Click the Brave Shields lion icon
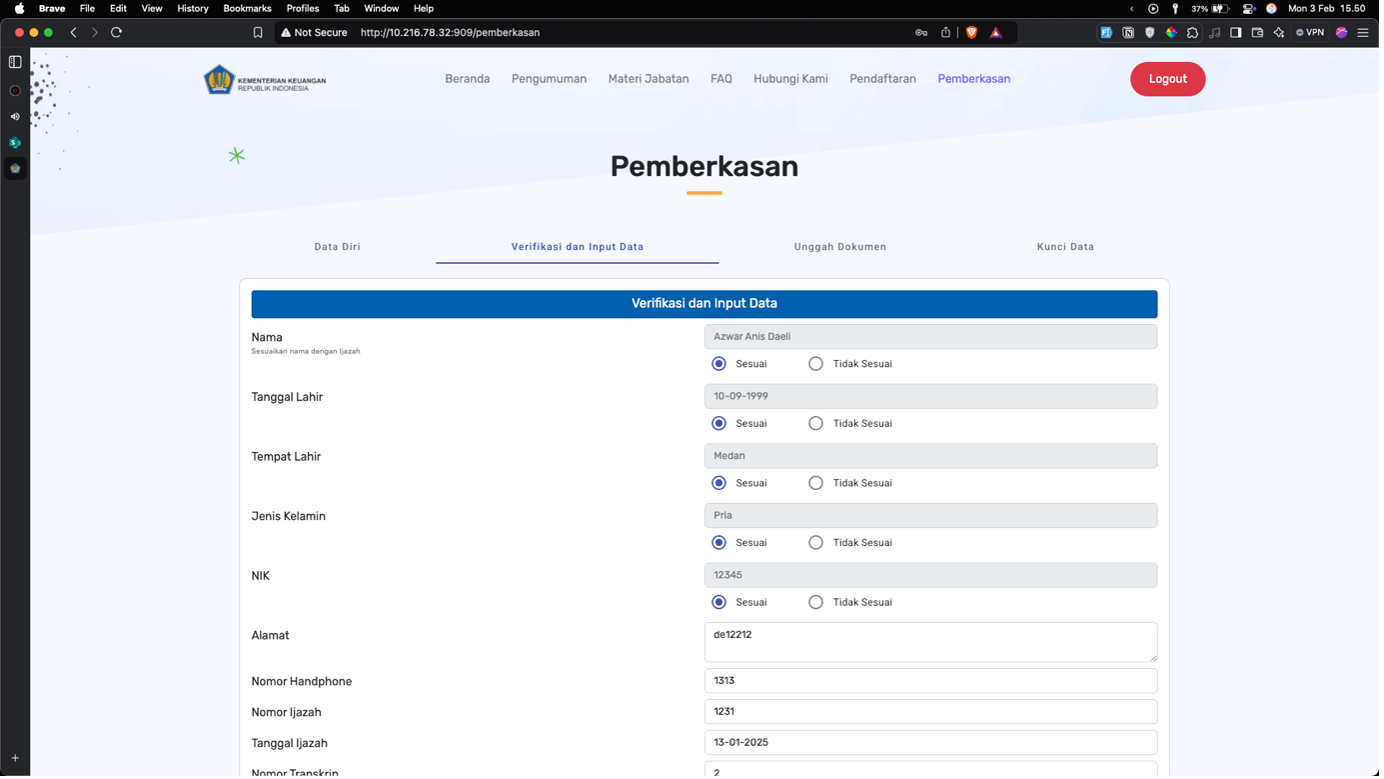This screenshot has width=1384, height=779. click(x=971, y=32)
